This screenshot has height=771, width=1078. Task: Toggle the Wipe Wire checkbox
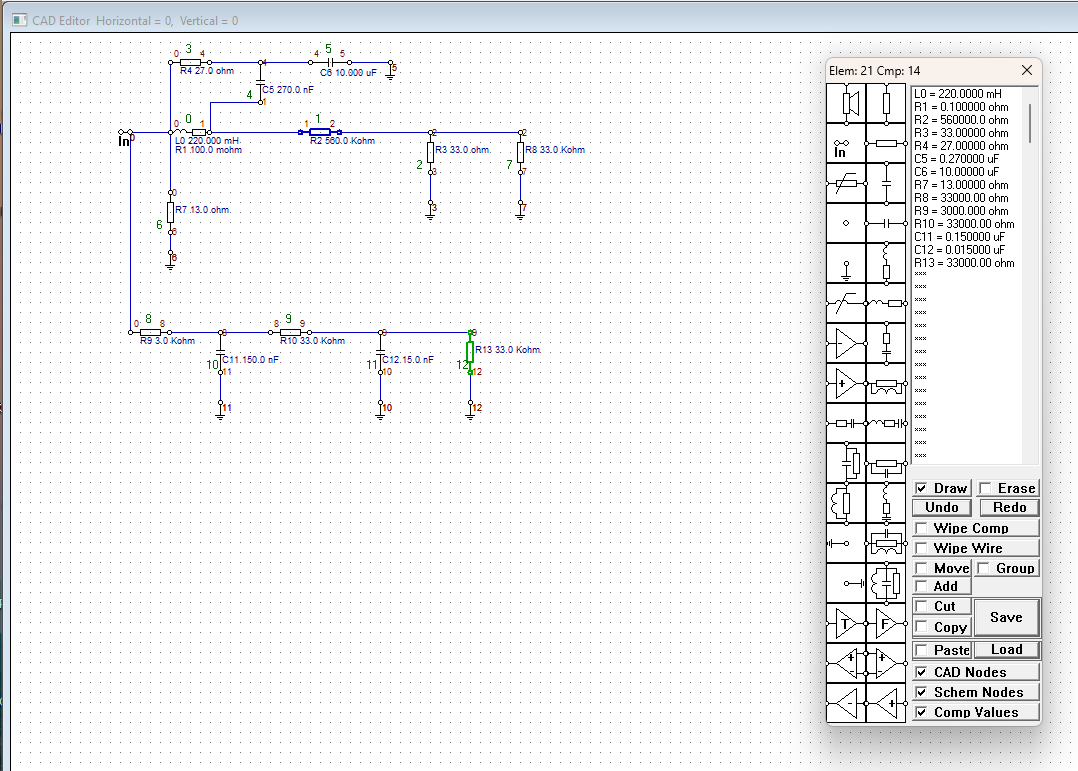tap(922, 548)
